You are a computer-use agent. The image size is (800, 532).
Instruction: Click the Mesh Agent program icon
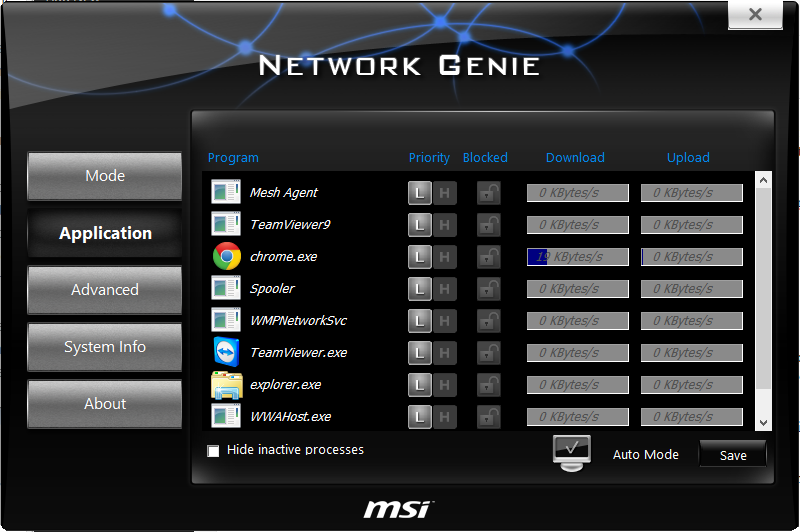226,192
